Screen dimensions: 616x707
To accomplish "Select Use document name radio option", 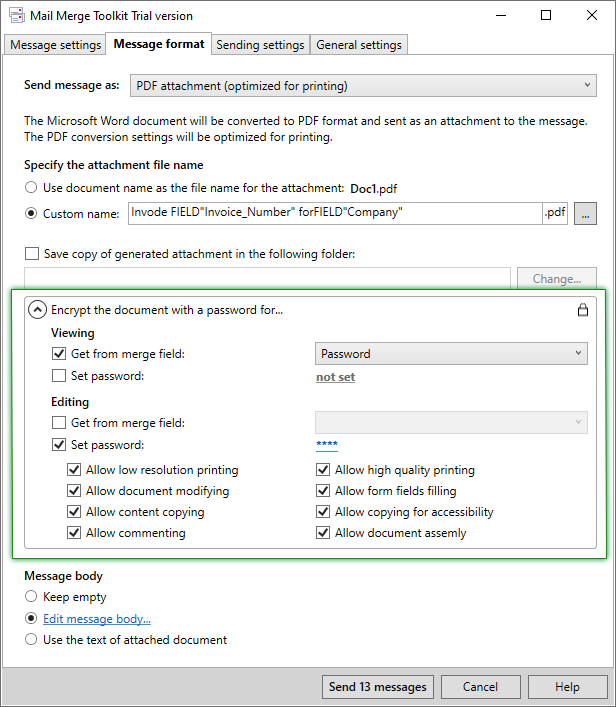I will tap(31, 187).
